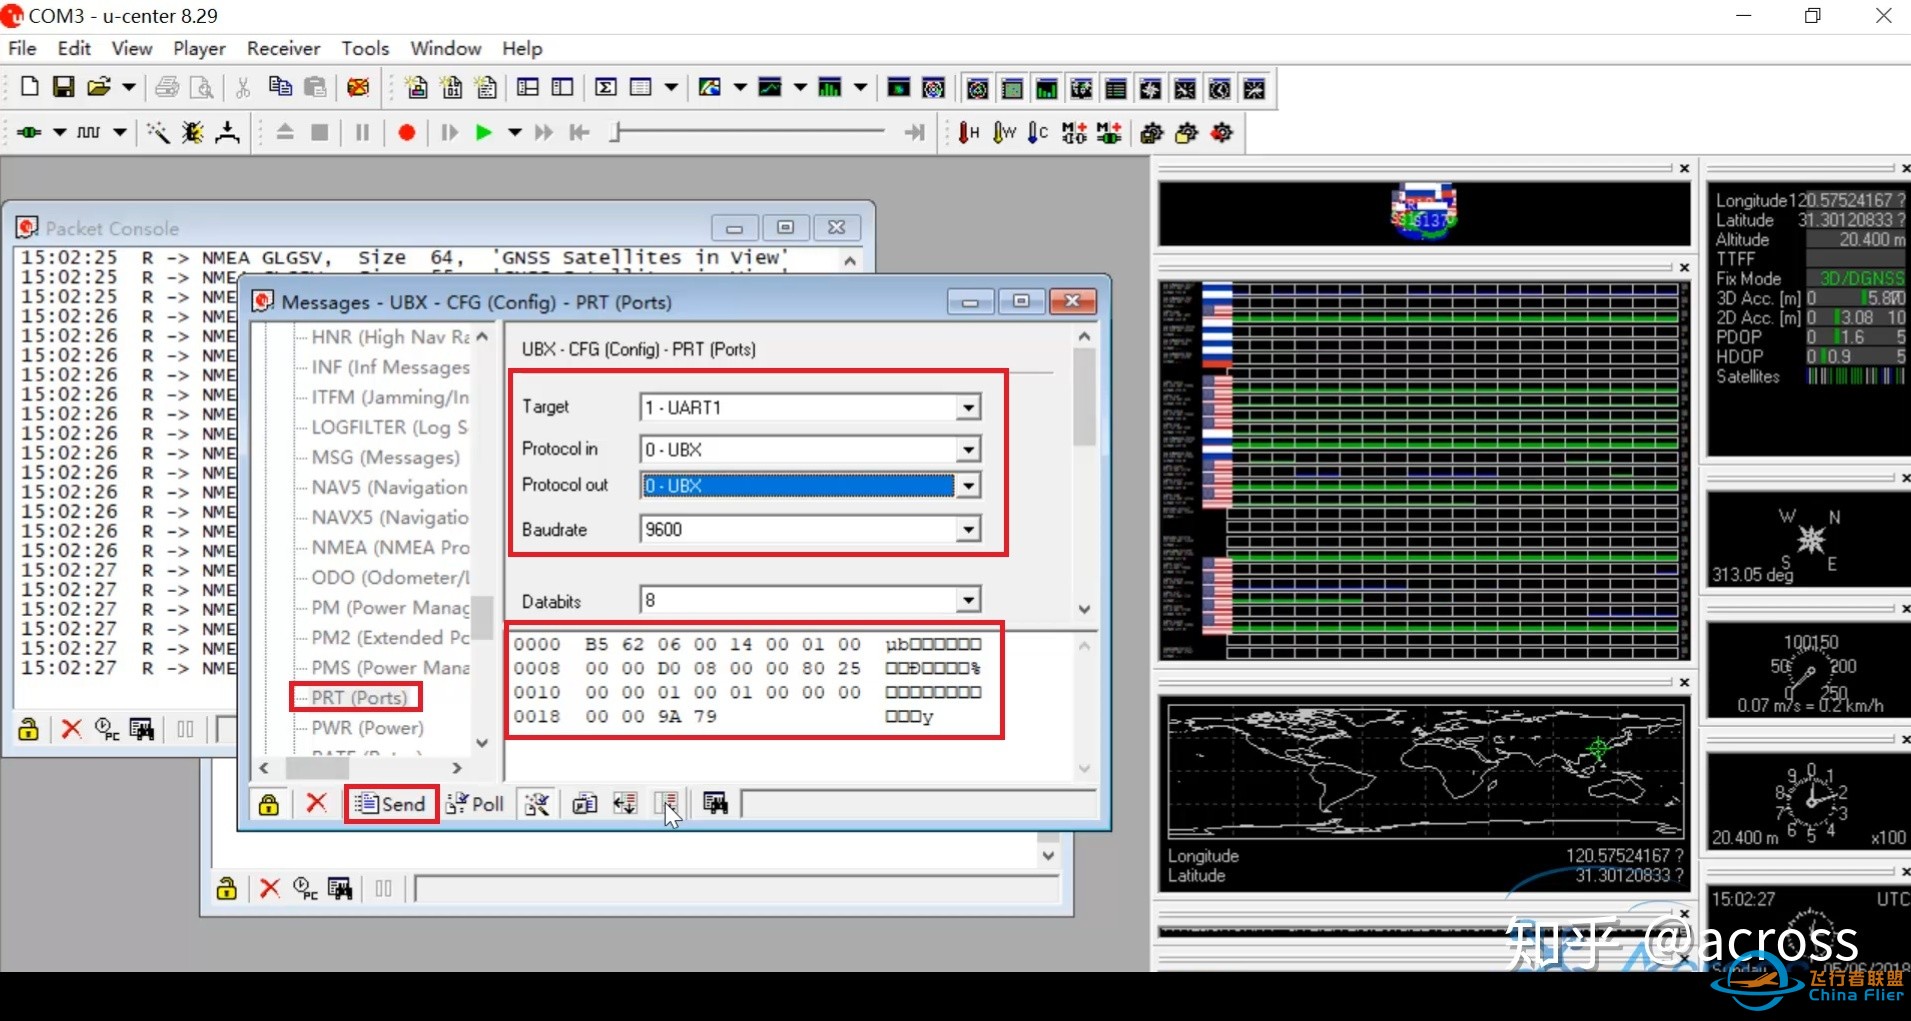Click the lock icon in Packet Console
The image size is (1911, 1021).
pos(28,729)
